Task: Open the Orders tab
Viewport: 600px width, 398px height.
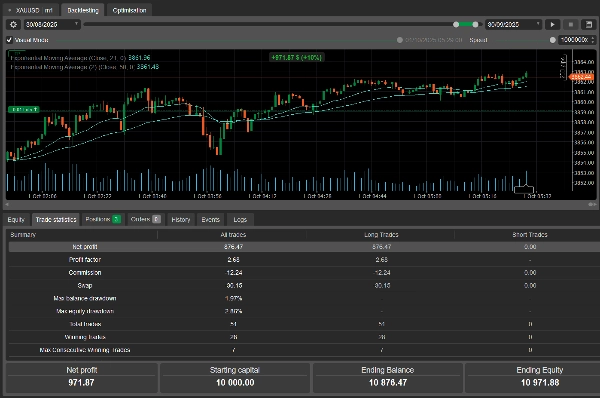Action: click(x=146, y=219)
